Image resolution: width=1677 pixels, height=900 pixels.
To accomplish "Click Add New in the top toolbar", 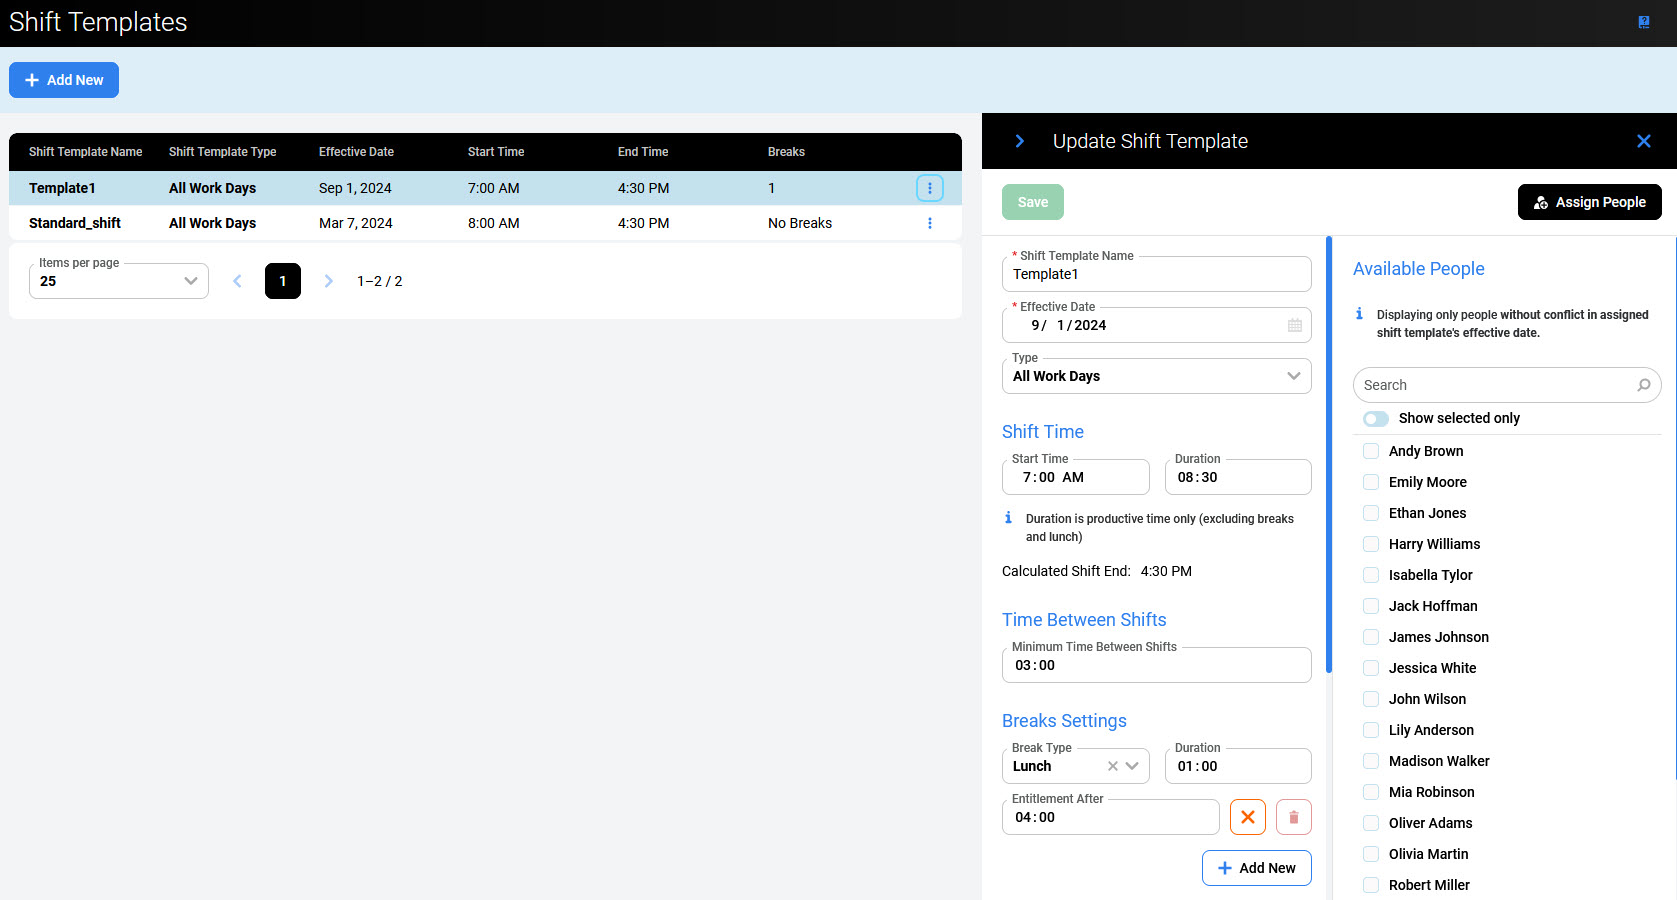I will [64, 80].
